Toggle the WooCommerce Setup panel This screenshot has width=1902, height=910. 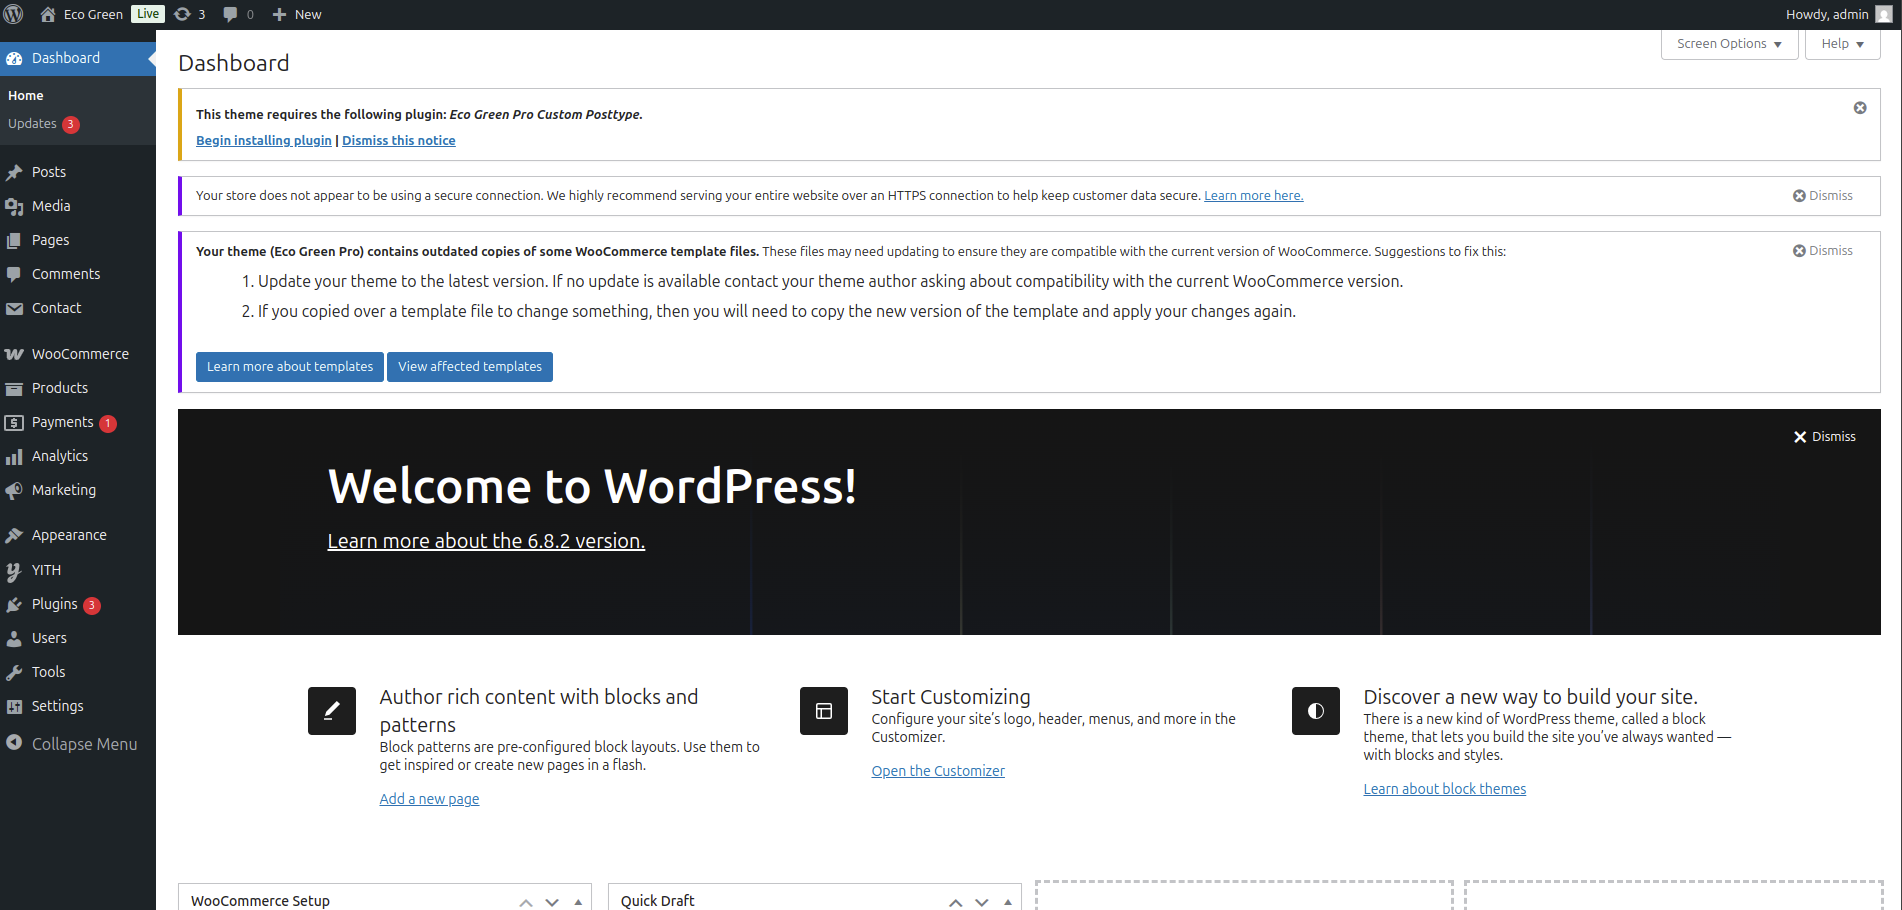coord(578,901)
